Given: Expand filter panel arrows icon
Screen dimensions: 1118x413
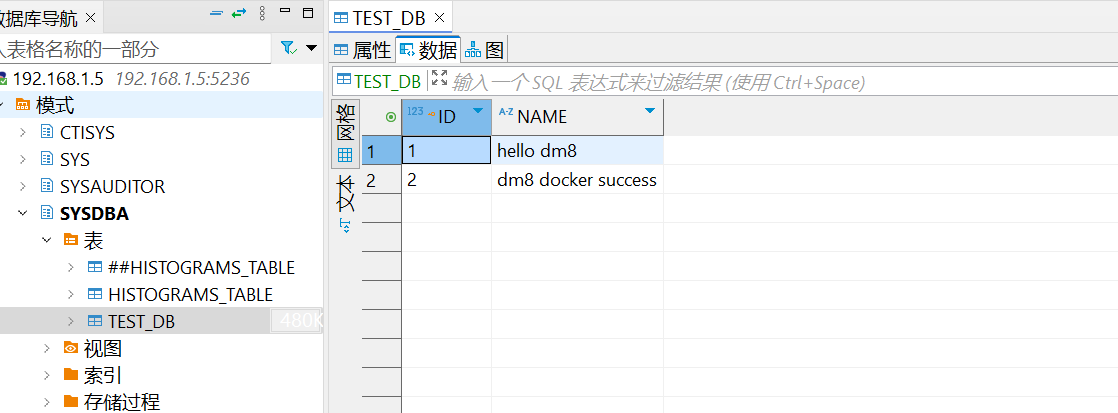Looking at the screenshot, I should click(x=439, y=79).
